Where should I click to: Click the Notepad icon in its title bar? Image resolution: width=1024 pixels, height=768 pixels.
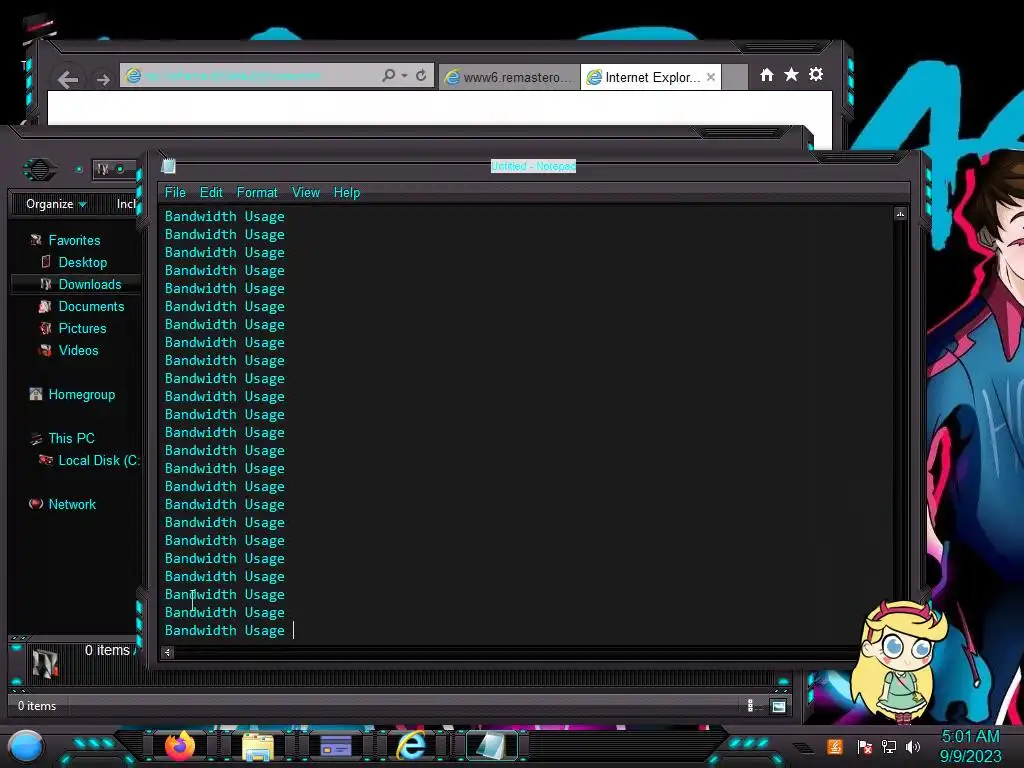click(x=168, y=166)
